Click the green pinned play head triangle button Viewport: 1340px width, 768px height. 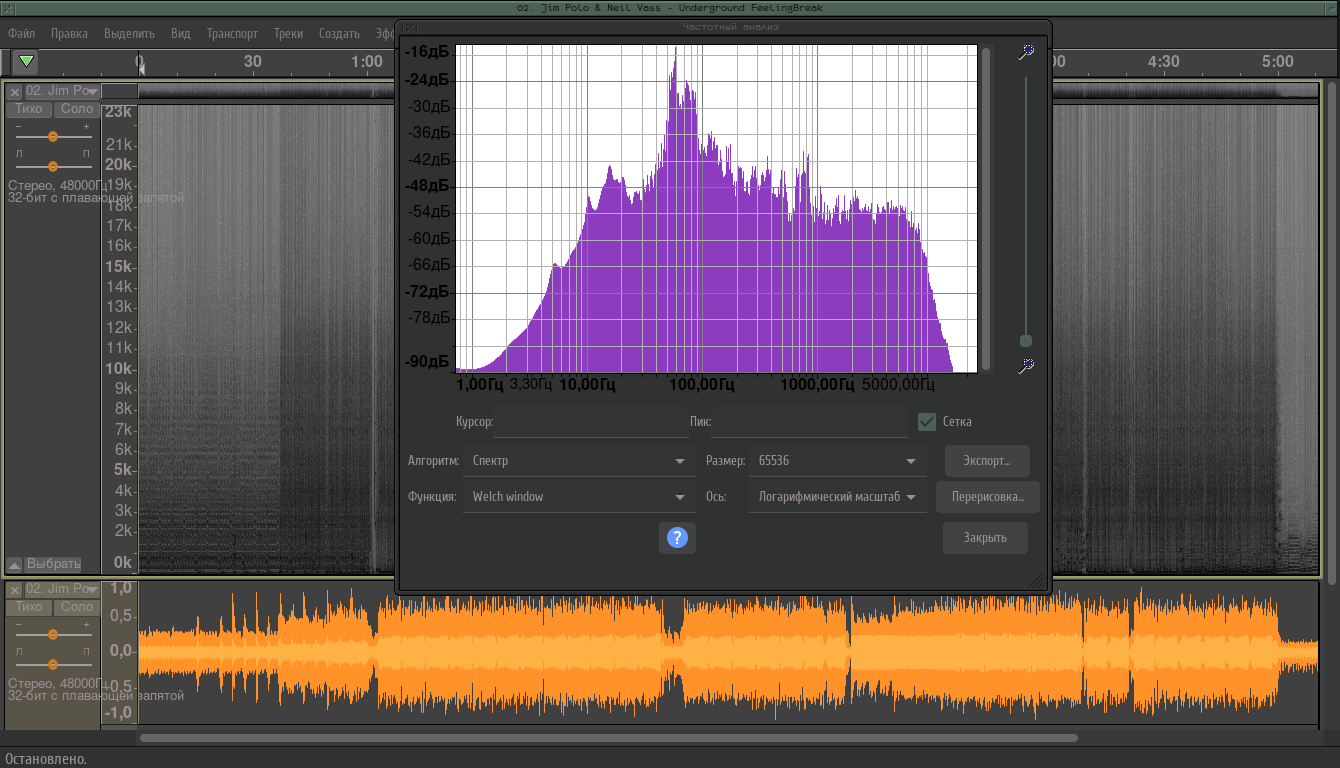pyautogui.click(x=27, y=62)
